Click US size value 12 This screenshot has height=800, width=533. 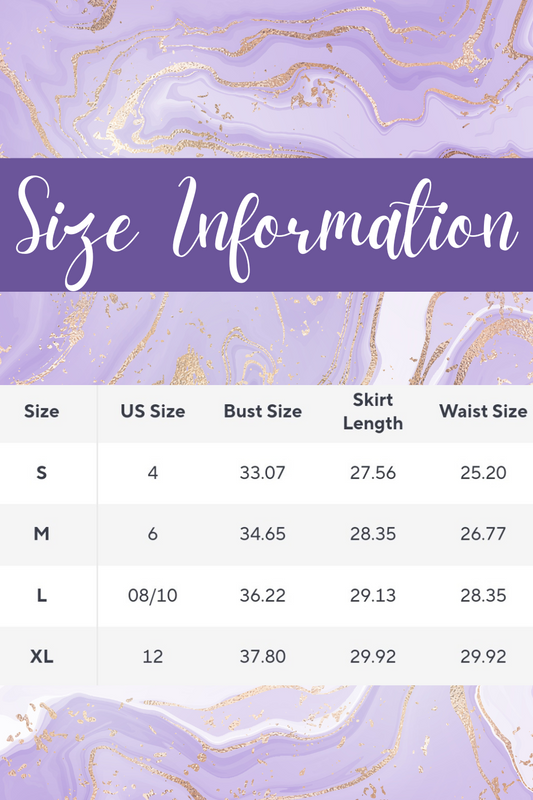coord(153,657)
